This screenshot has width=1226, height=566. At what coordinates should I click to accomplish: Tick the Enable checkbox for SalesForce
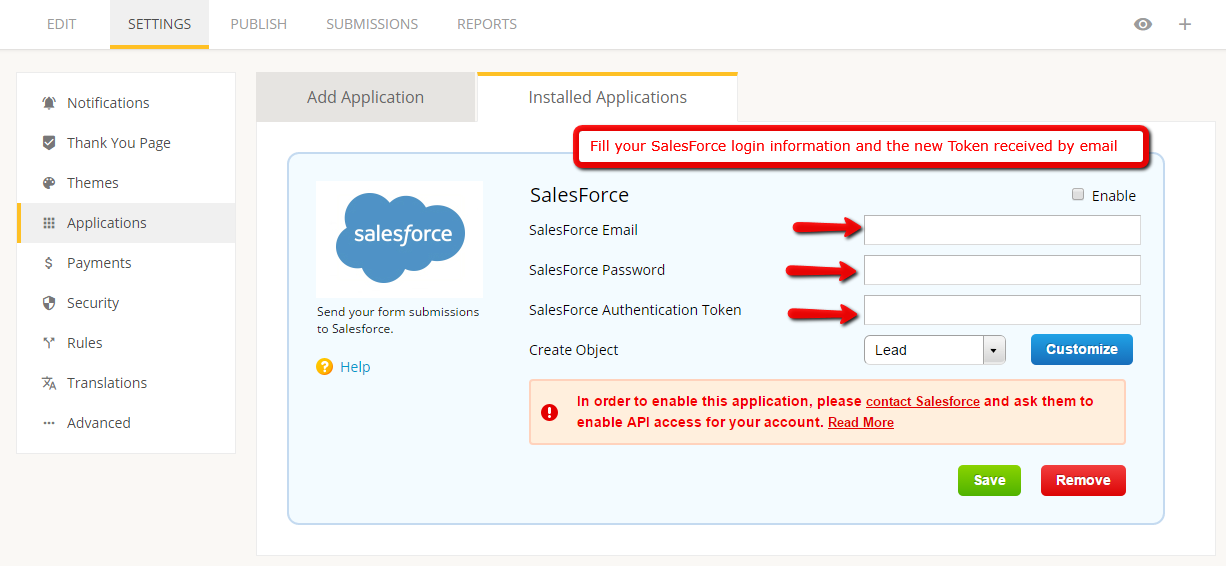click(1078, 195)
